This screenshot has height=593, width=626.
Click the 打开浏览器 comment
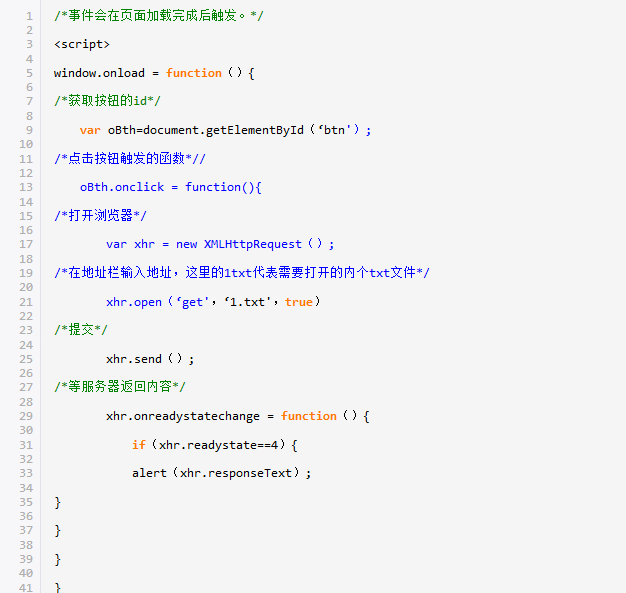click(100, 216)
